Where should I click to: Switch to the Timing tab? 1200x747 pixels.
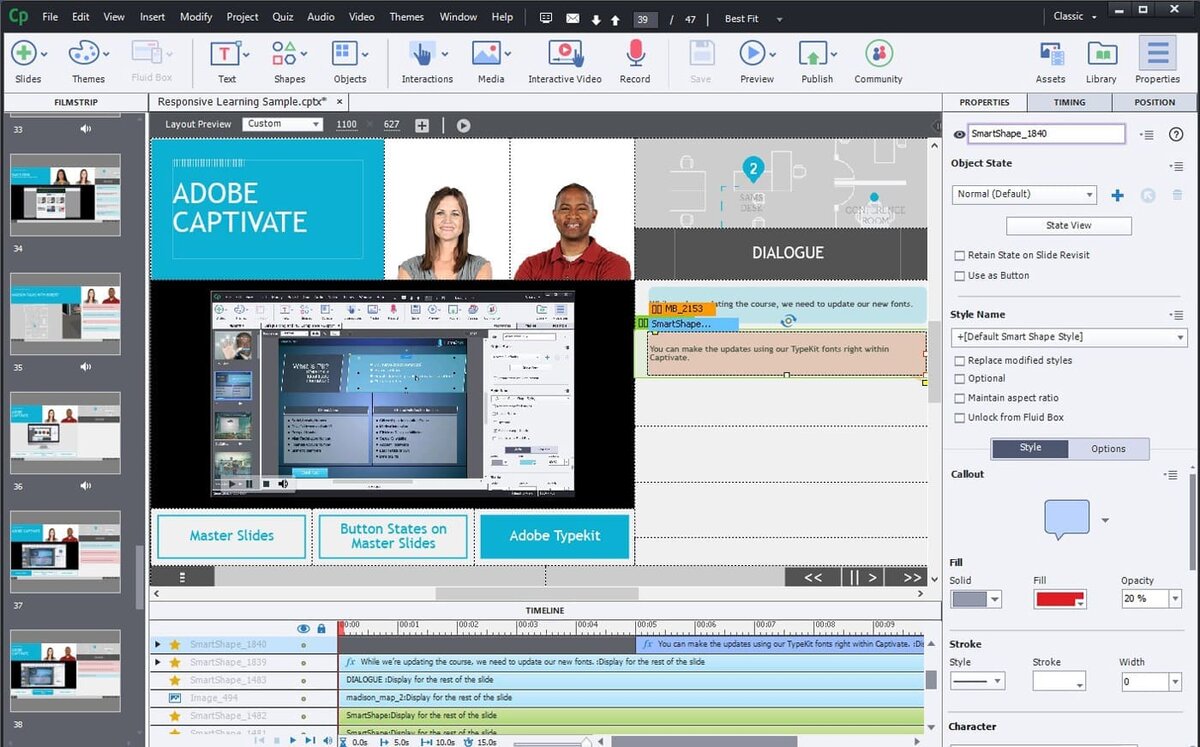(x=1069, y=102)
